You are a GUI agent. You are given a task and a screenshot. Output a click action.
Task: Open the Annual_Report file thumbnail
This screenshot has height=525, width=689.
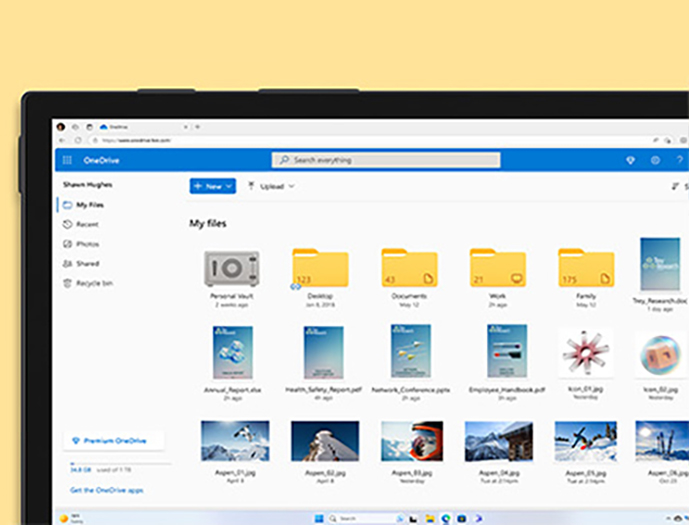click(x=233, y=352)
